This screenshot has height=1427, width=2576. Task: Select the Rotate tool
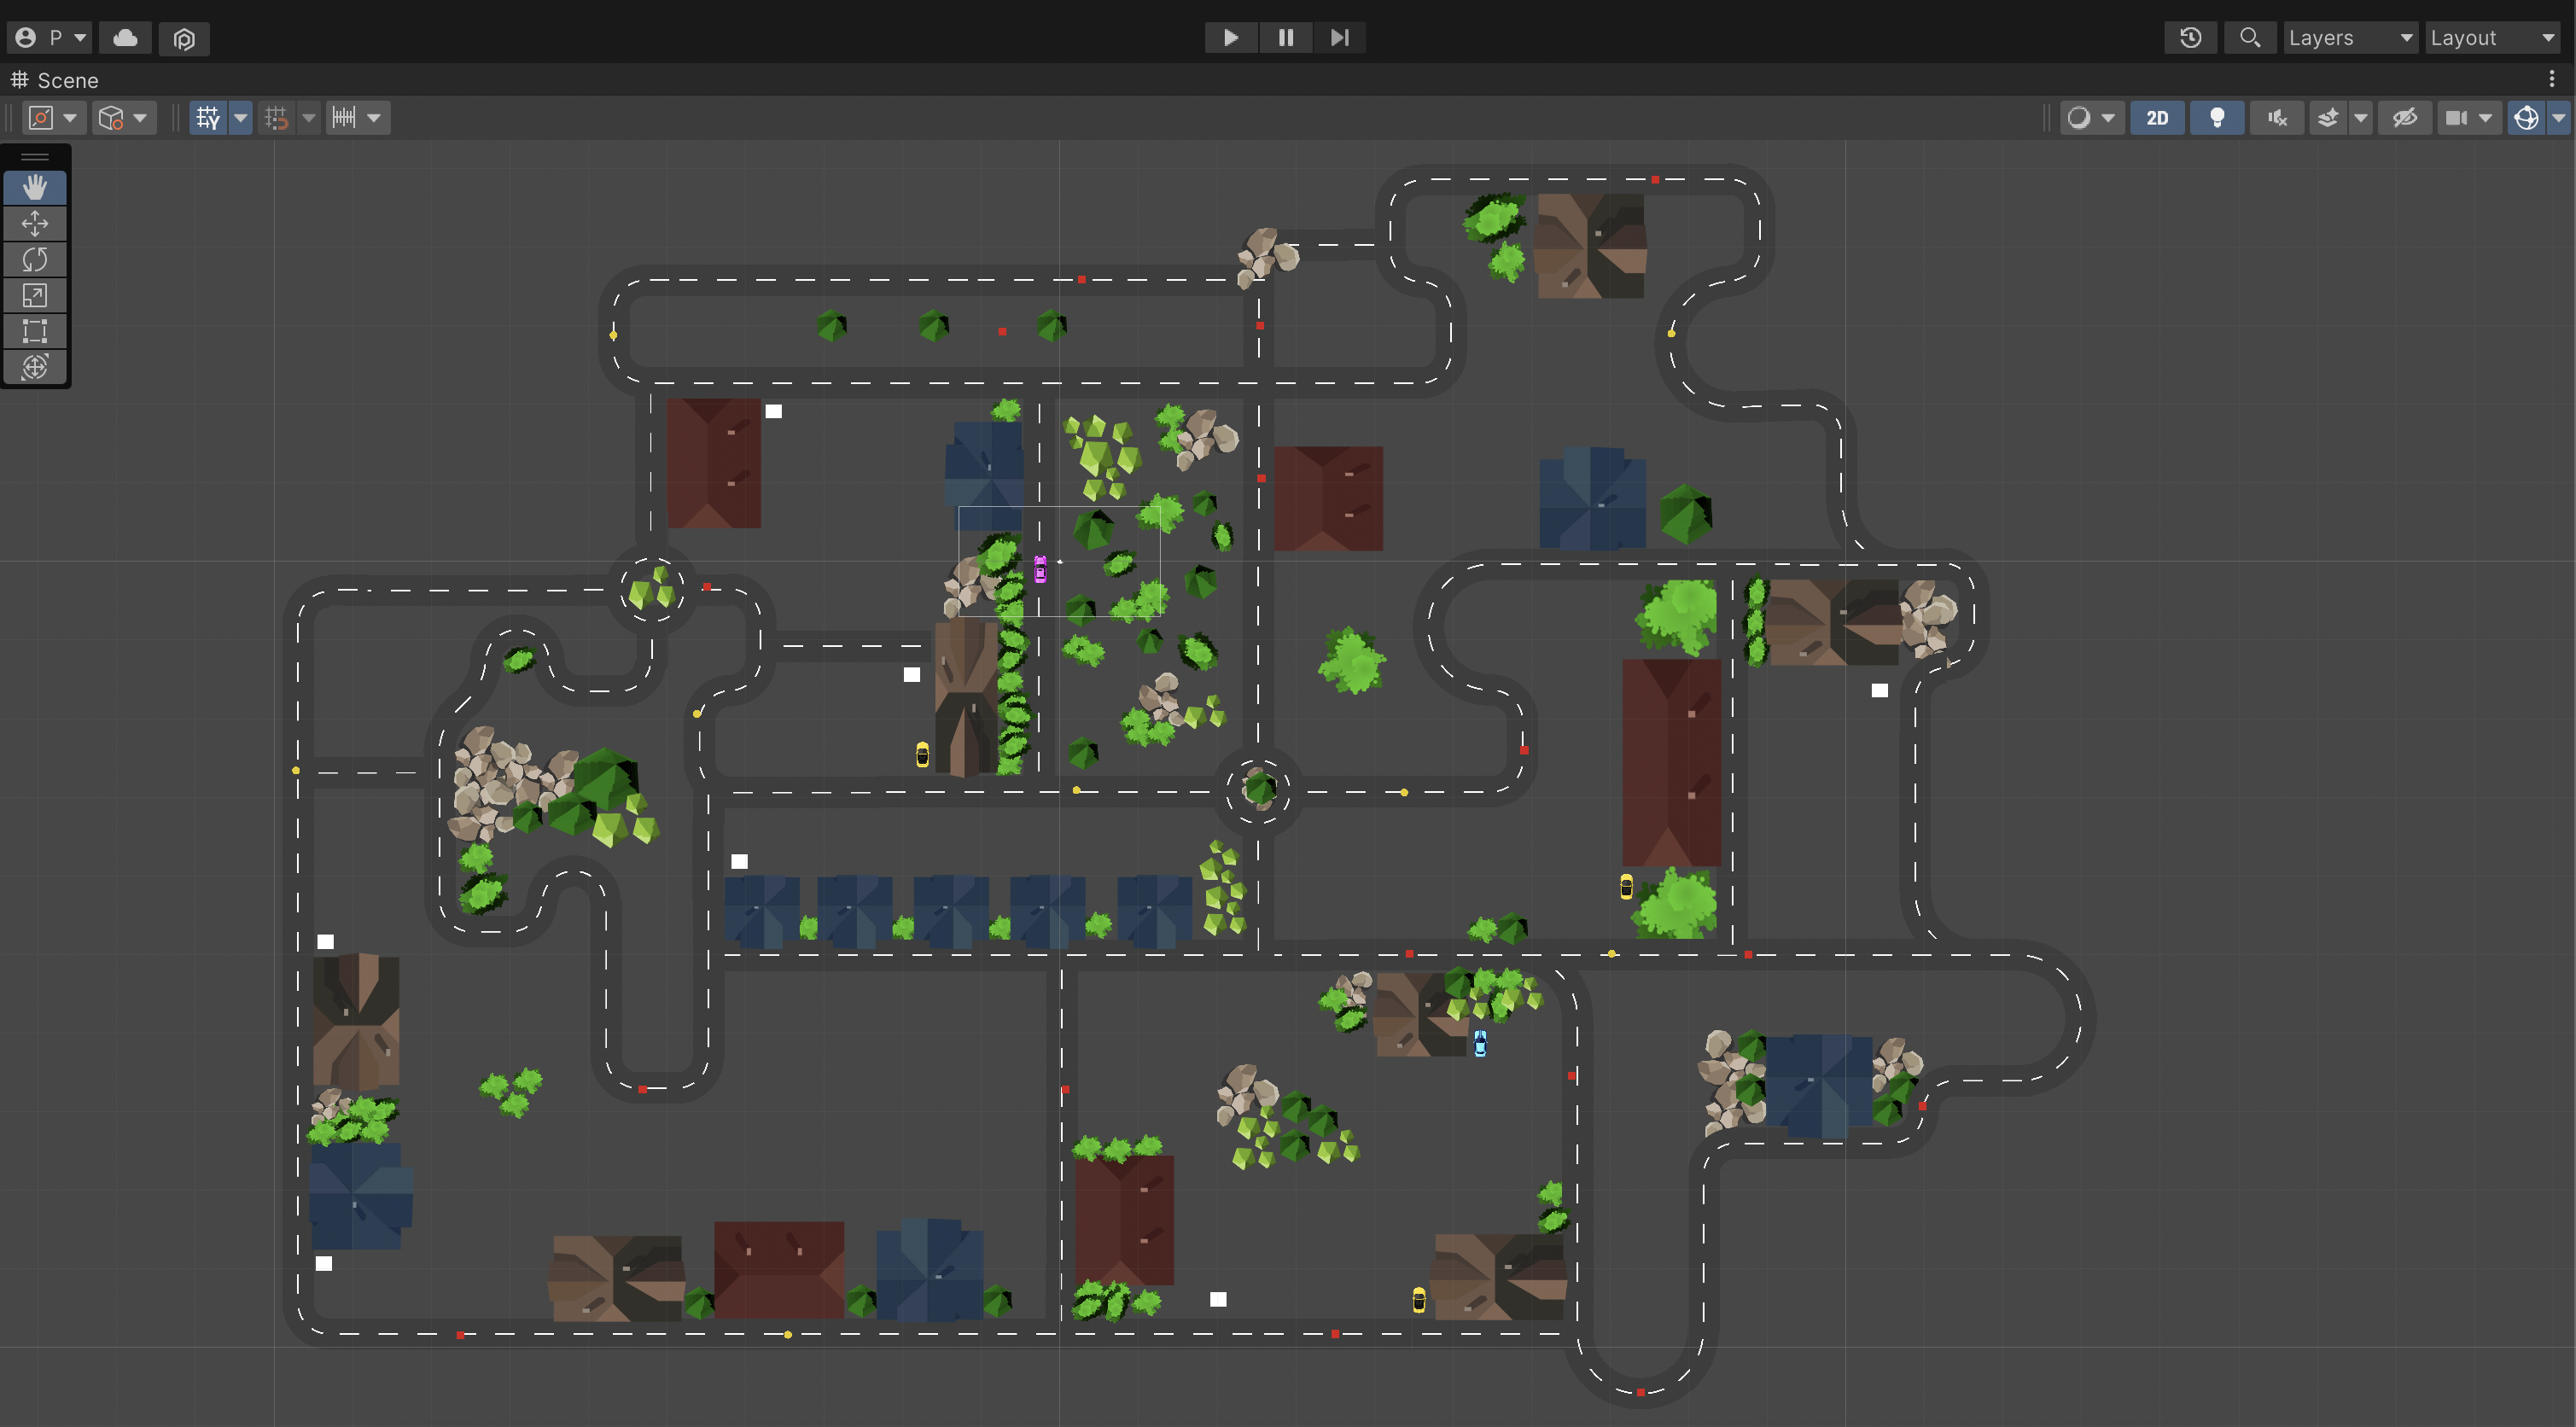coord(35,259)
